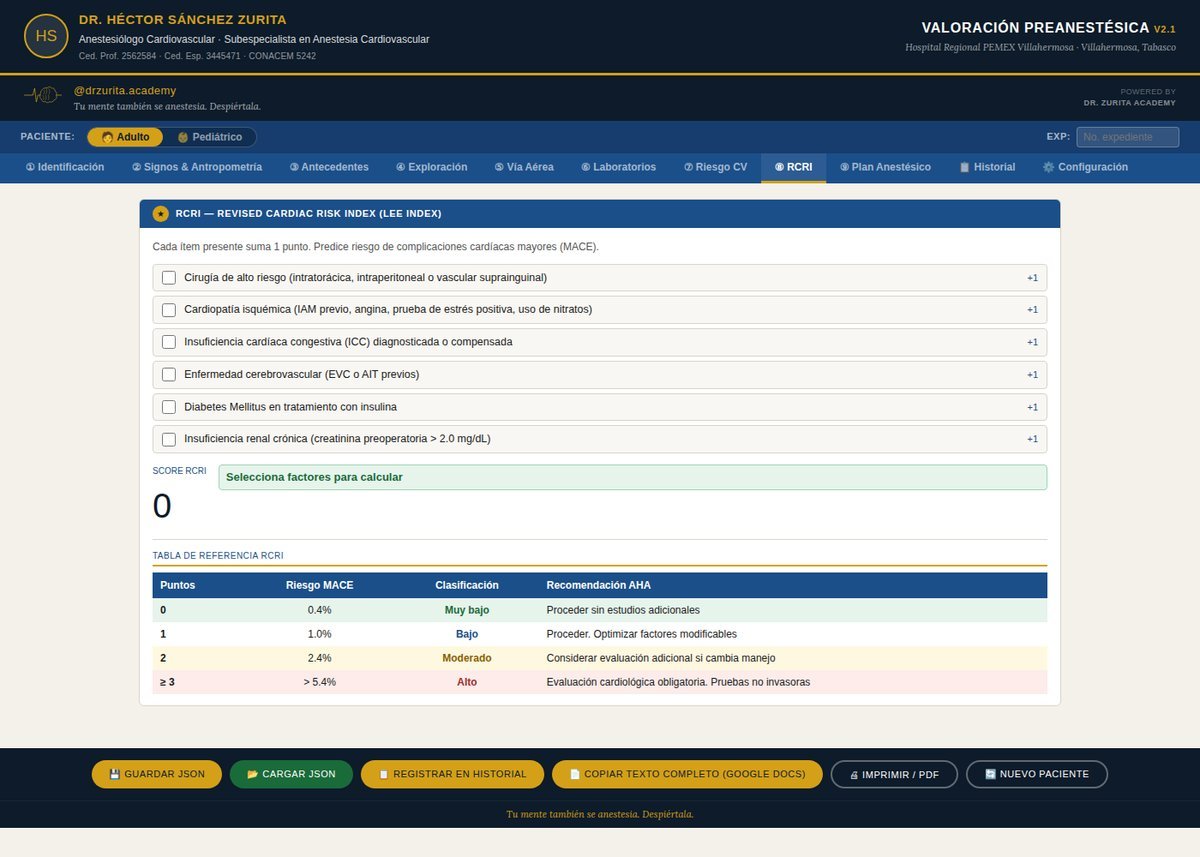Enable Insuficiencia cardíaca congestiva checkbox
Viewport: 1200px width, 857px height.
[x=169, y=342]
